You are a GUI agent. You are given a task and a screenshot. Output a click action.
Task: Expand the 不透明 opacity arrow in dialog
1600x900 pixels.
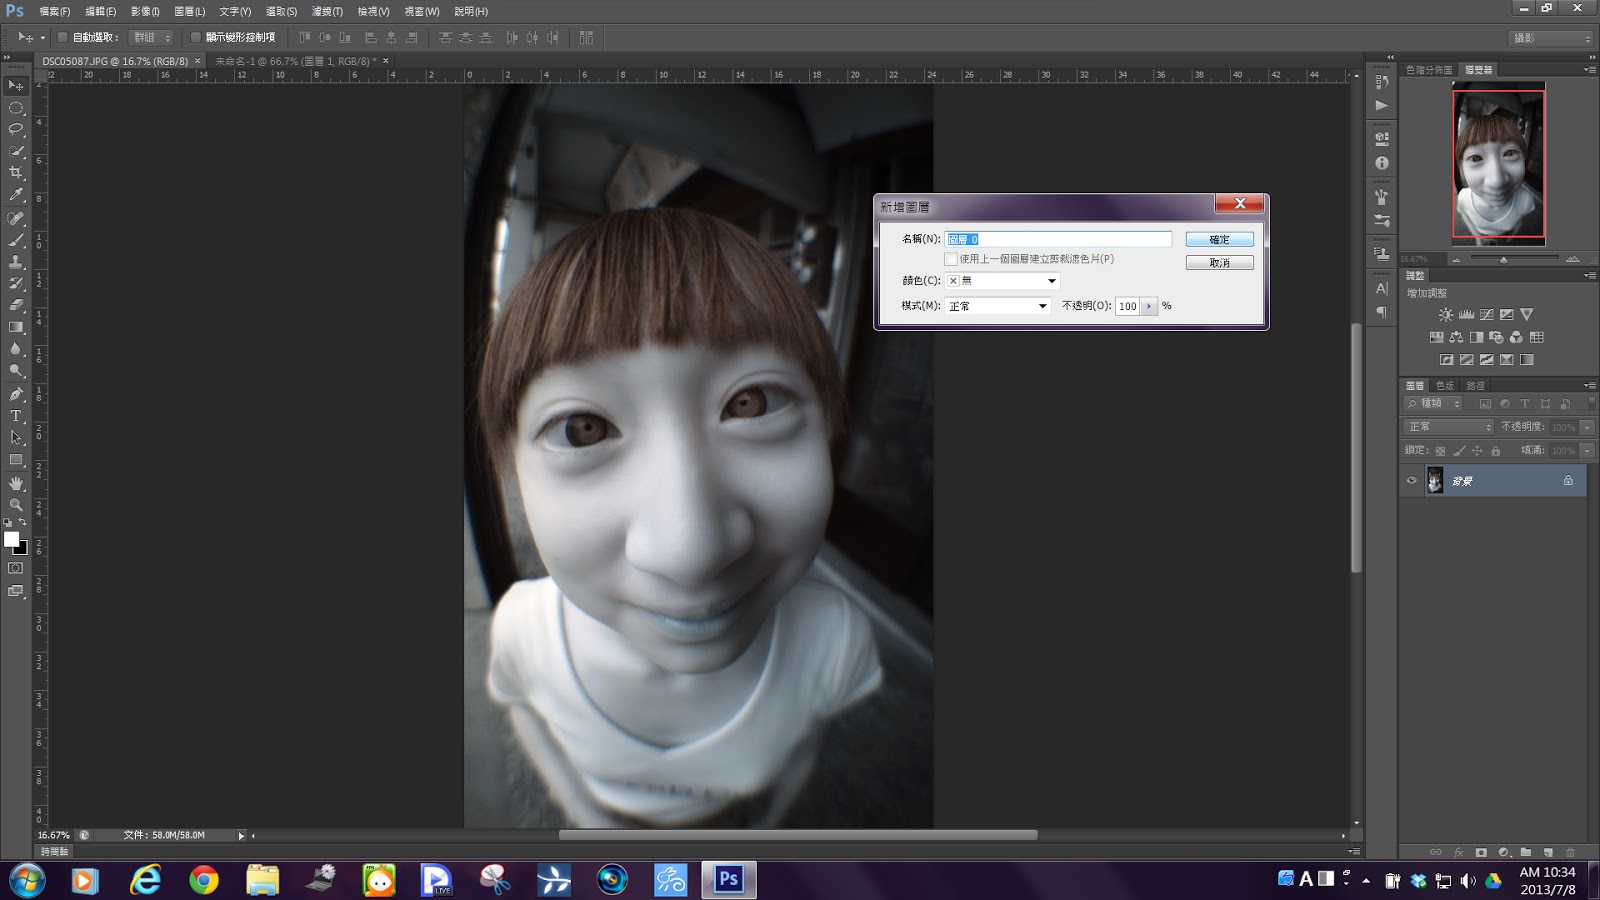click(1149, 306)
